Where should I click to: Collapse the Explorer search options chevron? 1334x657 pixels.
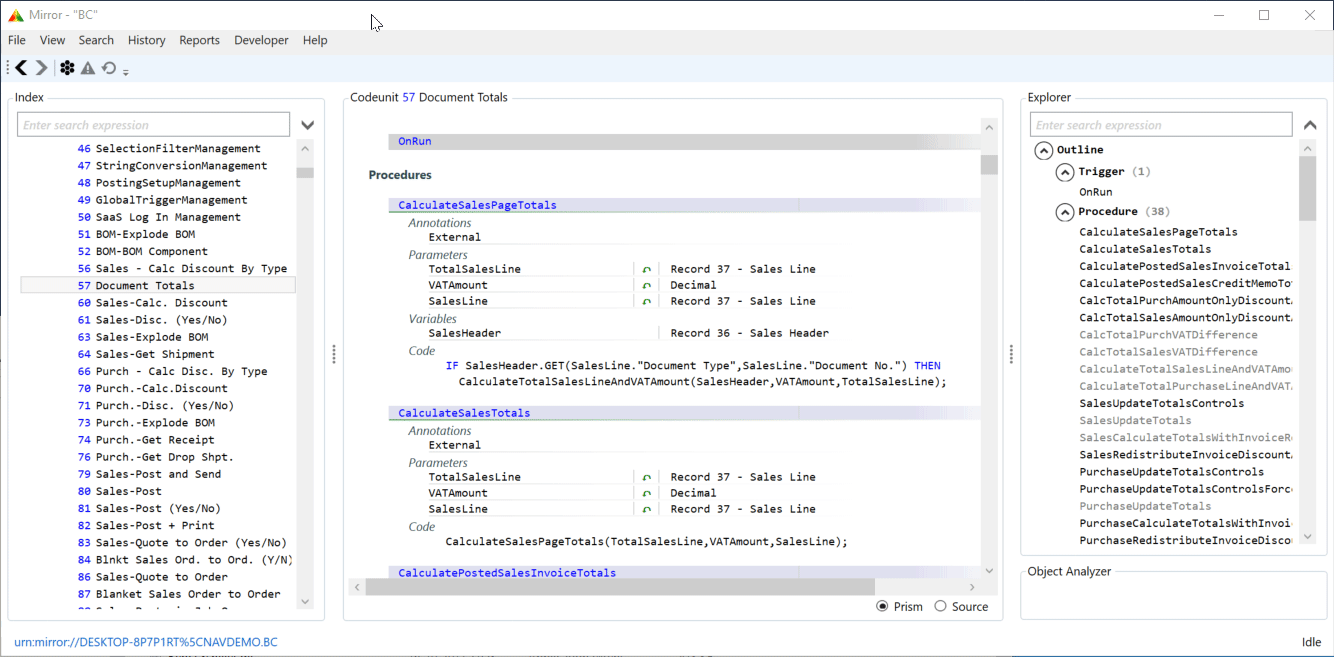pyautogui.click(x=1310, y=125)
